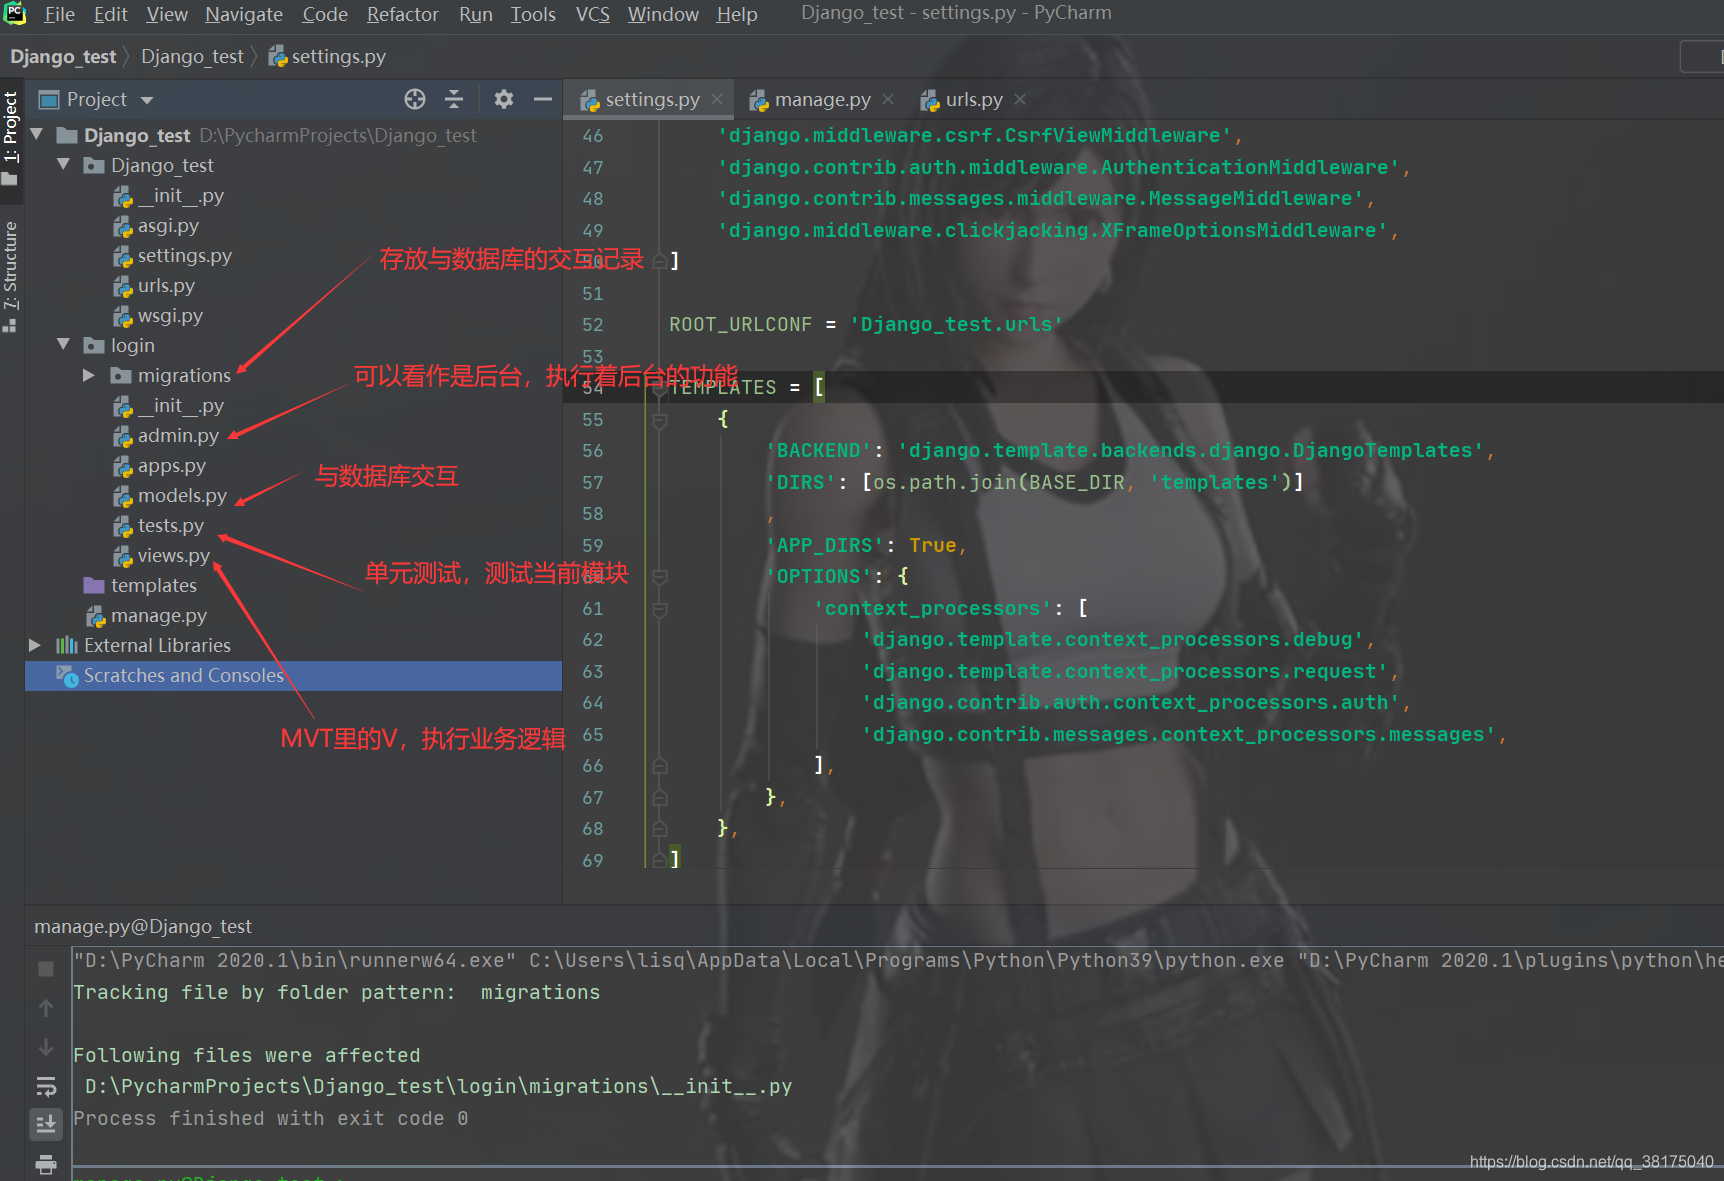Click the down arrow icon in console

46,1047
